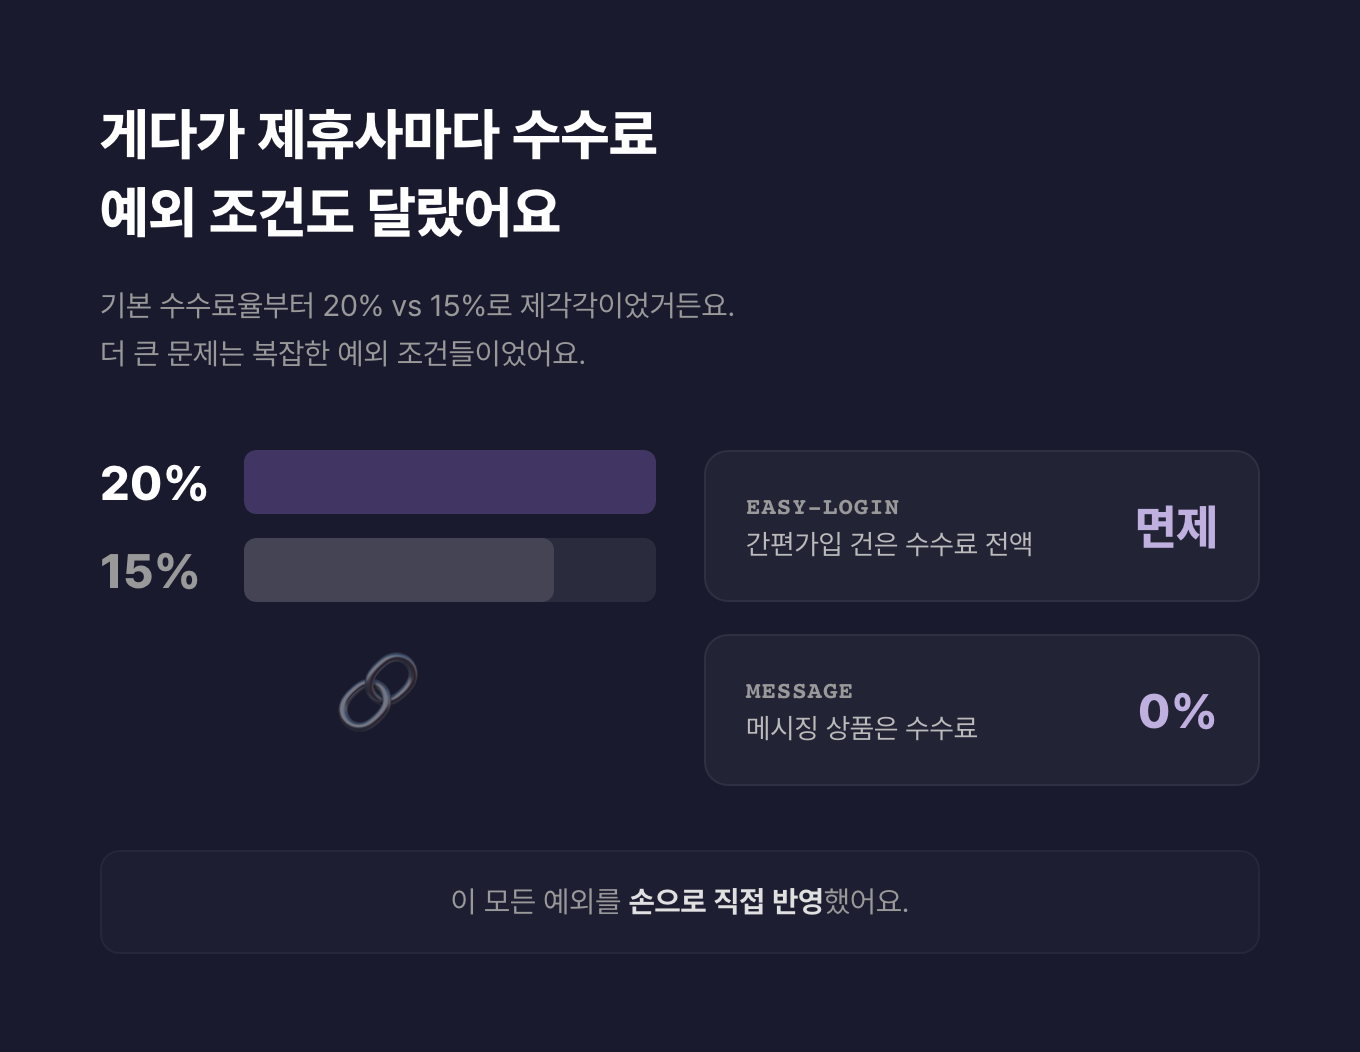Screen dimensions: 1360x1052
Task: Click the purple "면제" value
Action: 1176,527
